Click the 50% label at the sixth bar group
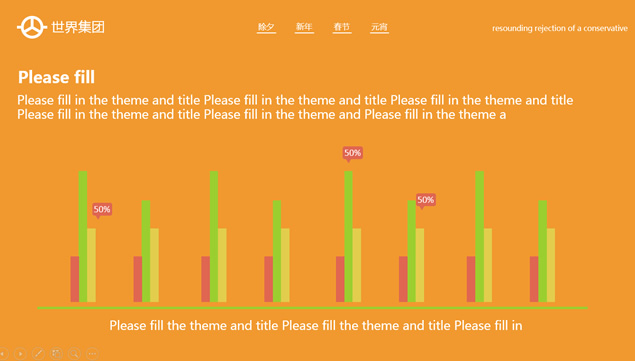 tap(426, 200)
